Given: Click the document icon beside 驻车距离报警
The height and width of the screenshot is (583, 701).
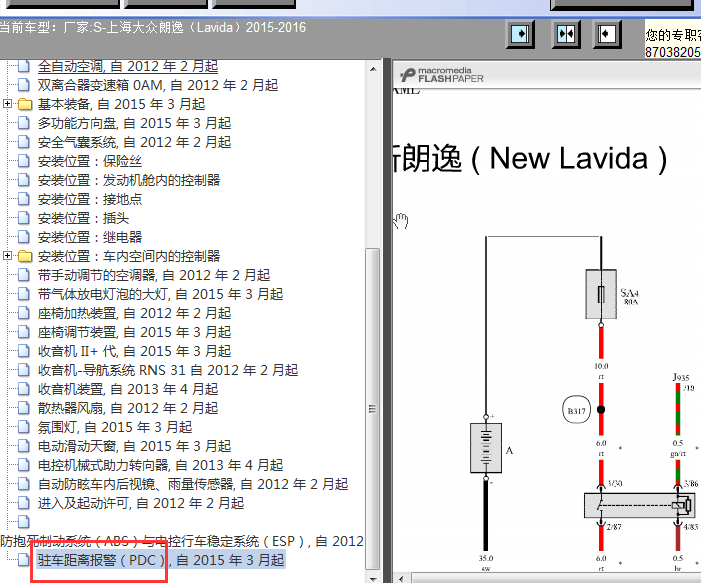Looking at the screenshot, I should pyautogui.click(x=24, y=560).
